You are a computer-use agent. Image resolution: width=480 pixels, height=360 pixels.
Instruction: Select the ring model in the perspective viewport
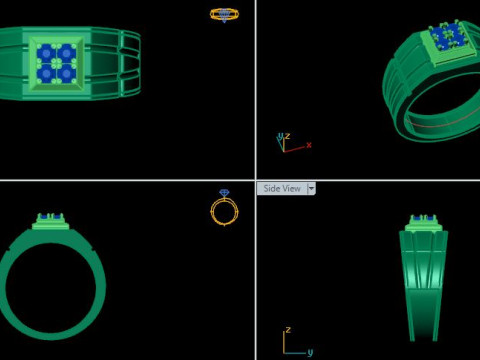coord(432,82)
